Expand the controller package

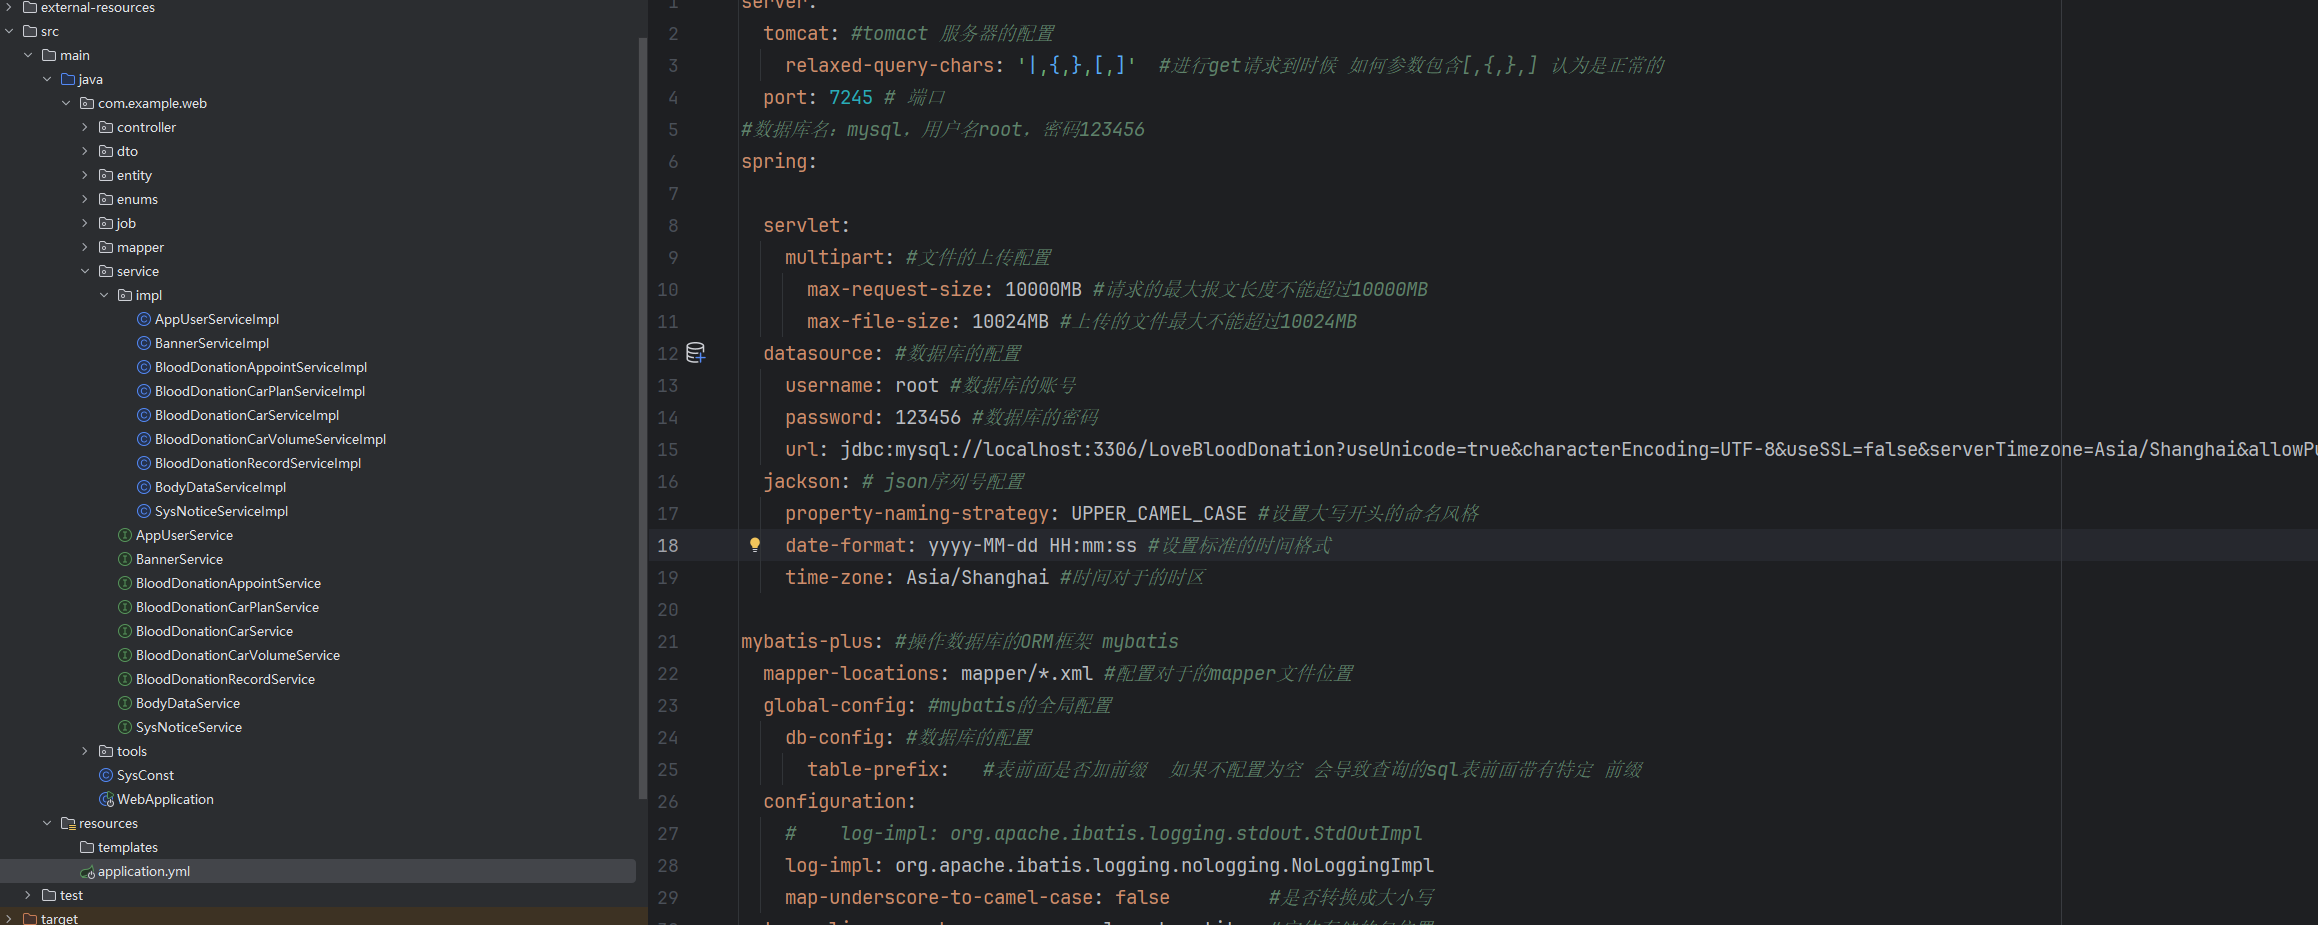click(x=84, y=127)
